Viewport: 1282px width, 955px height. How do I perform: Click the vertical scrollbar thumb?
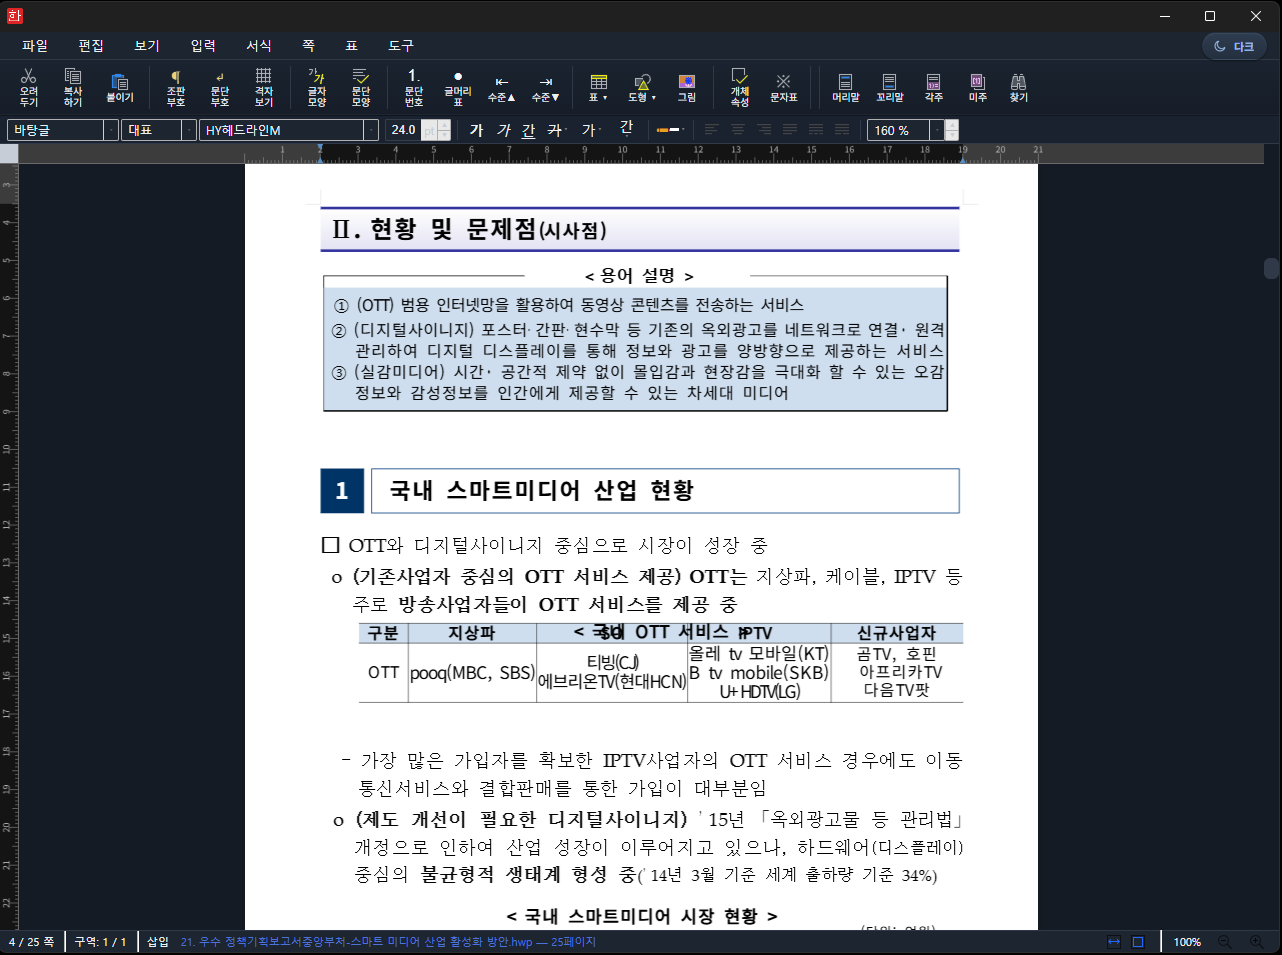(1271, 268)
